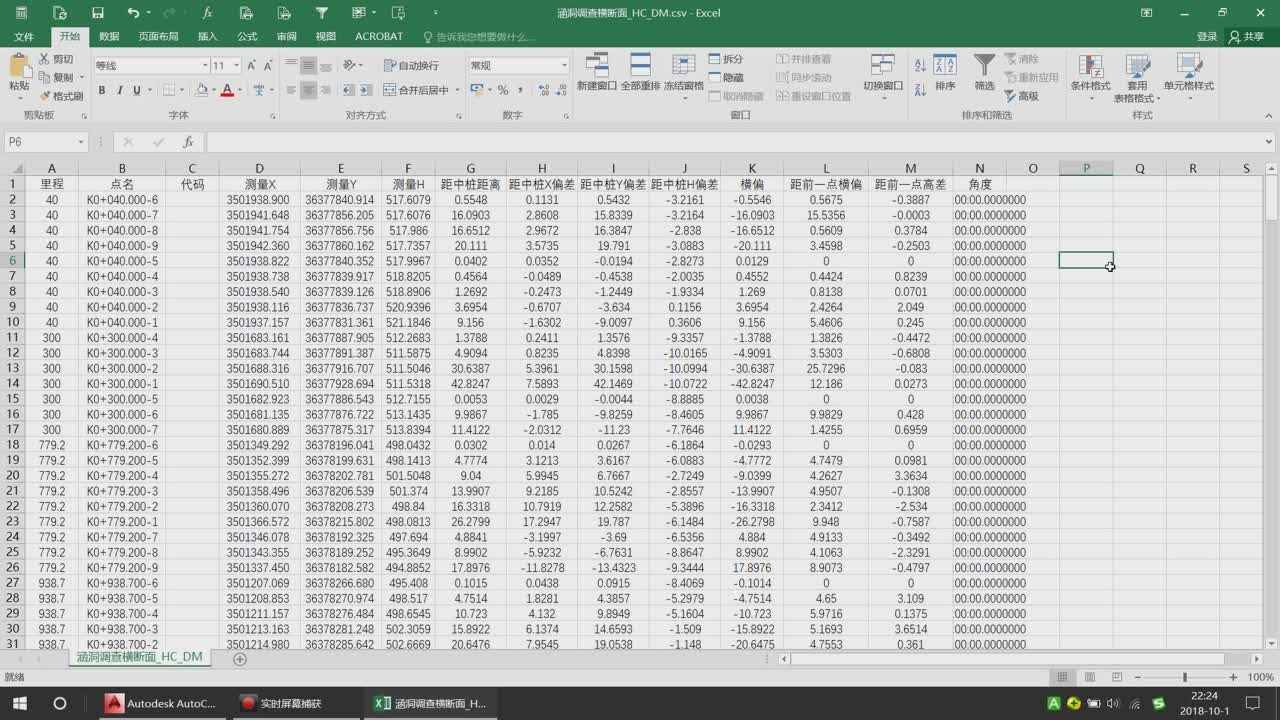Switch to 数据 (Data) tab
The image size is (1280, 720).
109,37
